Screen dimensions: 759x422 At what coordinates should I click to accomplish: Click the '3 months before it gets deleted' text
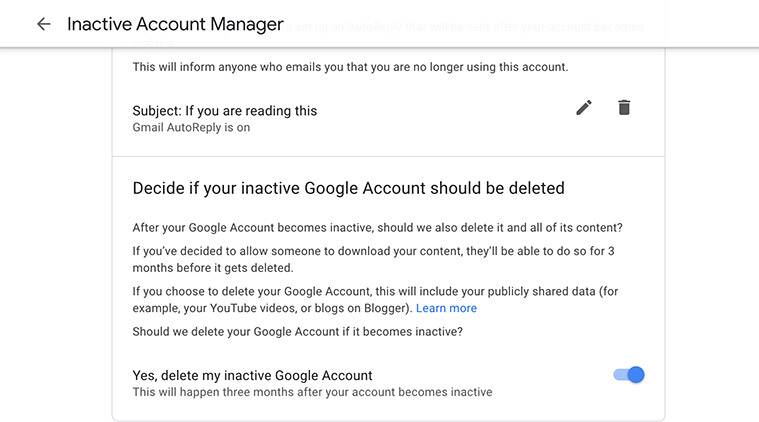point(210,268)
